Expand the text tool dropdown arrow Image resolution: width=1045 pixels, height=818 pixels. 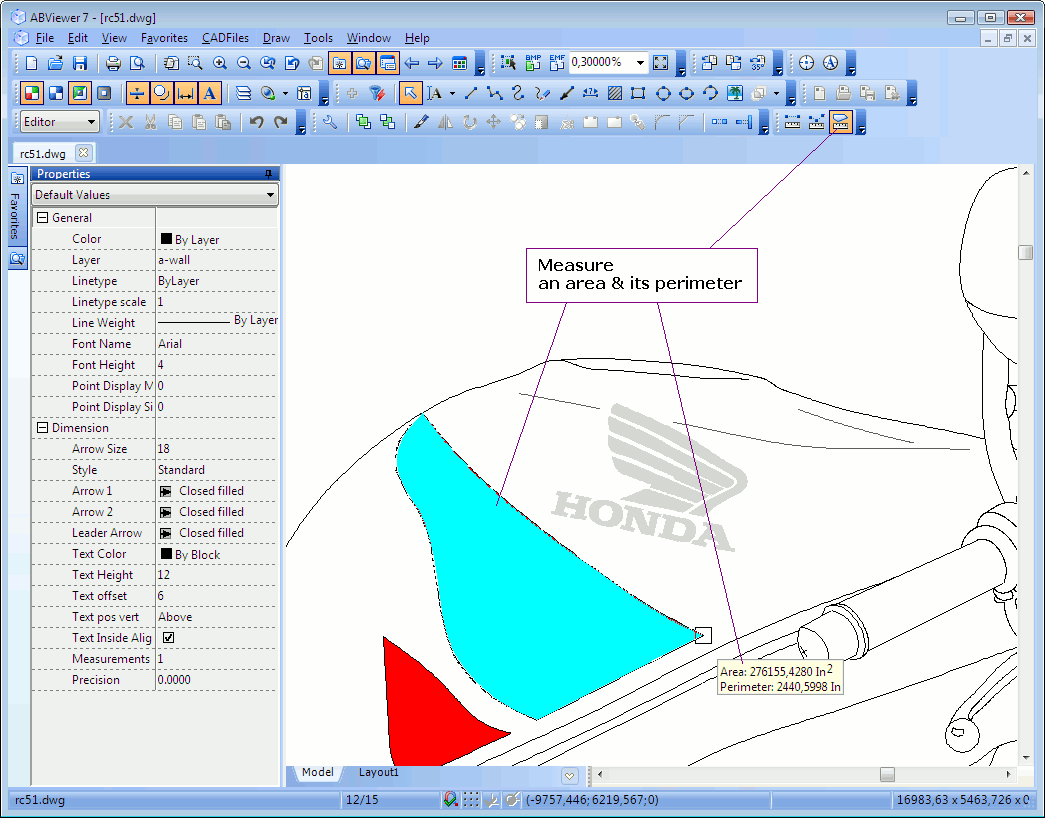453,93
